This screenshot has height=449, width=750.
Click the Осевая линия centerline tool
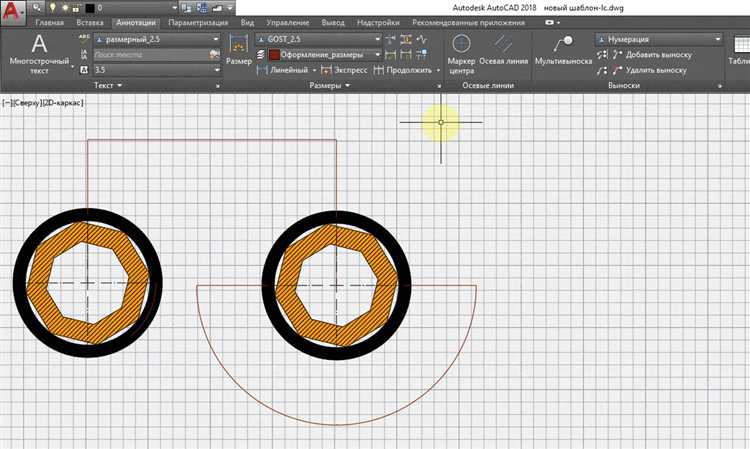pos(503,50)
